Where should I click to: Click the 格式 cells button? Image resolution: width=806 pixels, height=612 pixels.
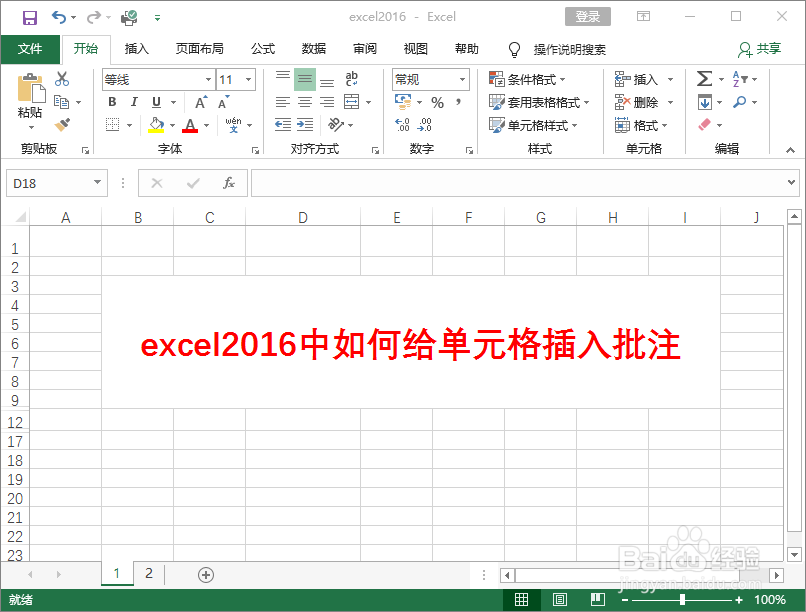641,125
